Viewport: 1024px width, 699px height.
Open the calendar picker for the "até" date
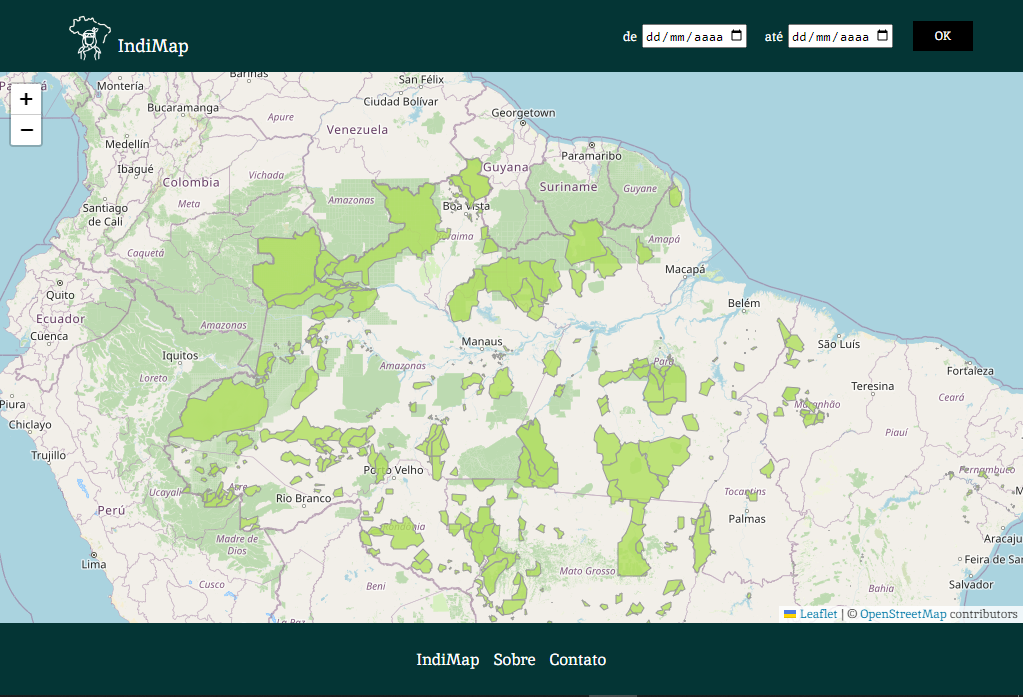882,35
